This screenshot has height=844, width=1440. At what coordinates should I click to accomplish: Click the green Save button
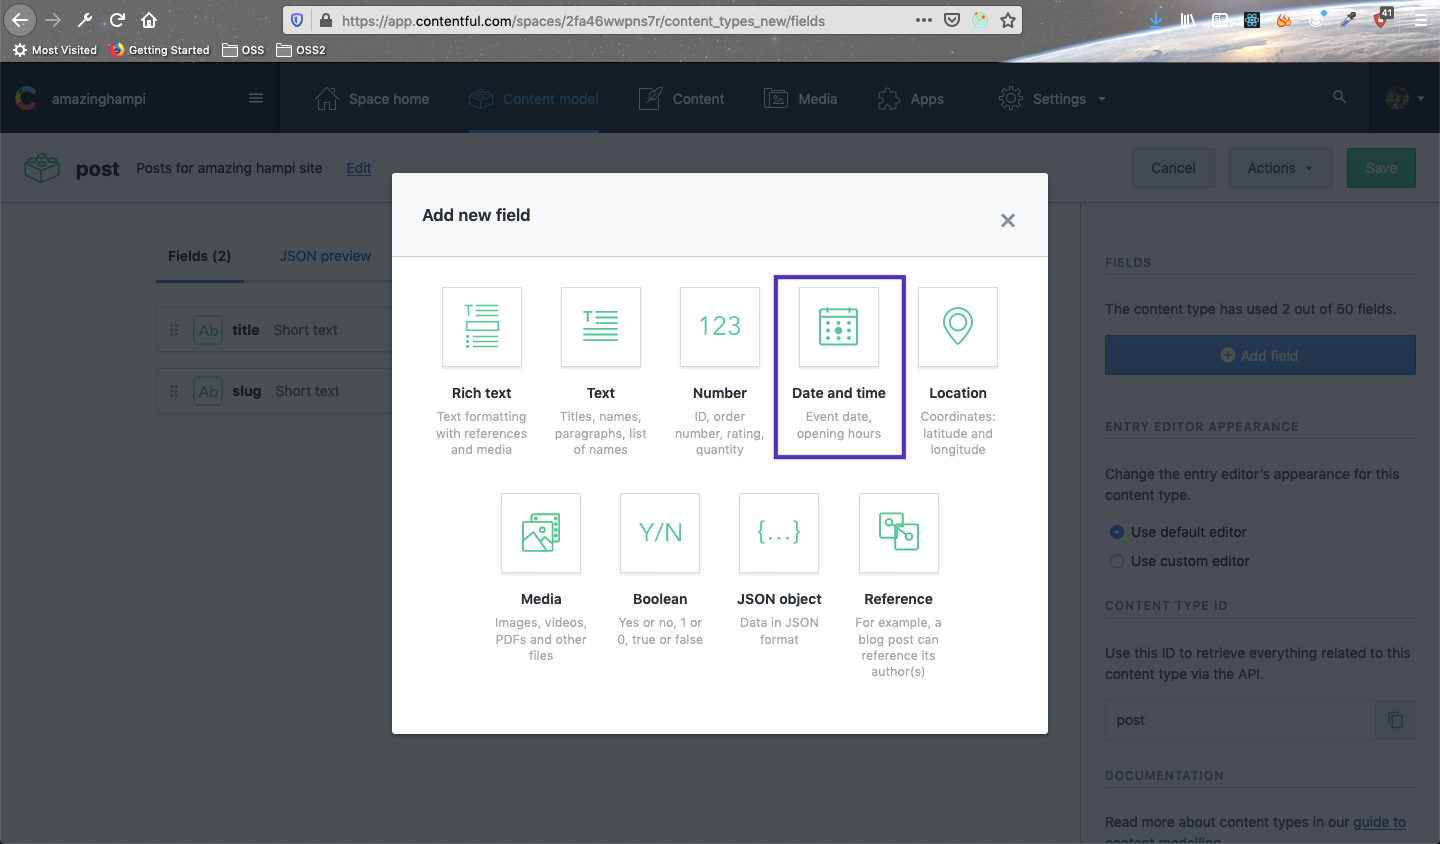[1381, 168]
